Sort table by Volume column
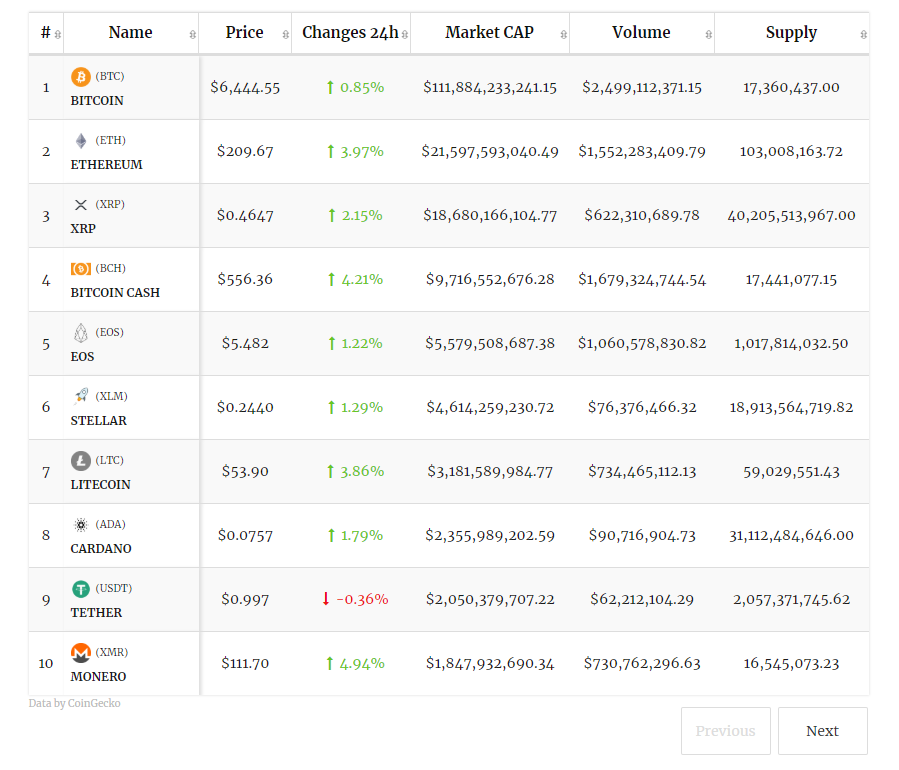Image resolution: width=899 pixels, height=770 pixels. click(x=641, y=33)
